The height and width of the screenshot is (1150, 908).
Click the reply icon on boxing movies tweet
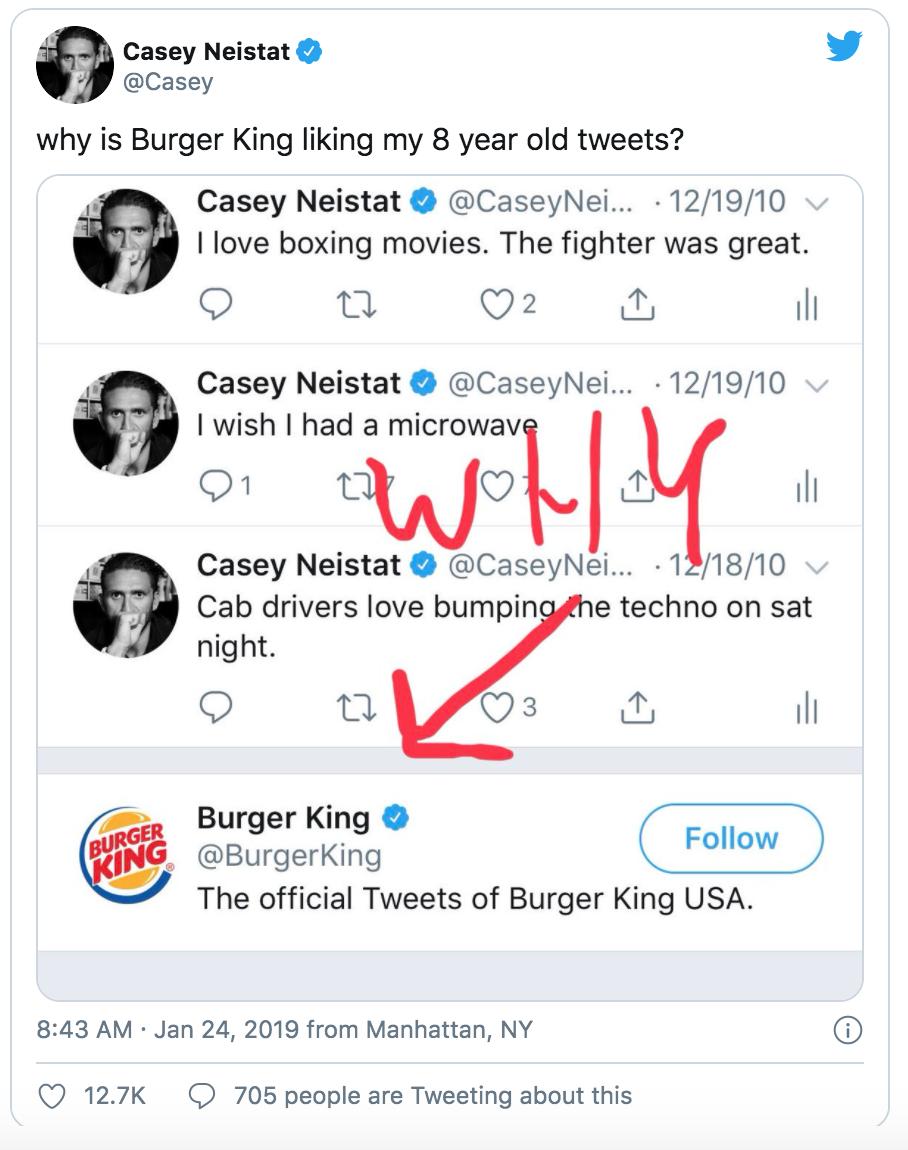click(x=216, y=305)
